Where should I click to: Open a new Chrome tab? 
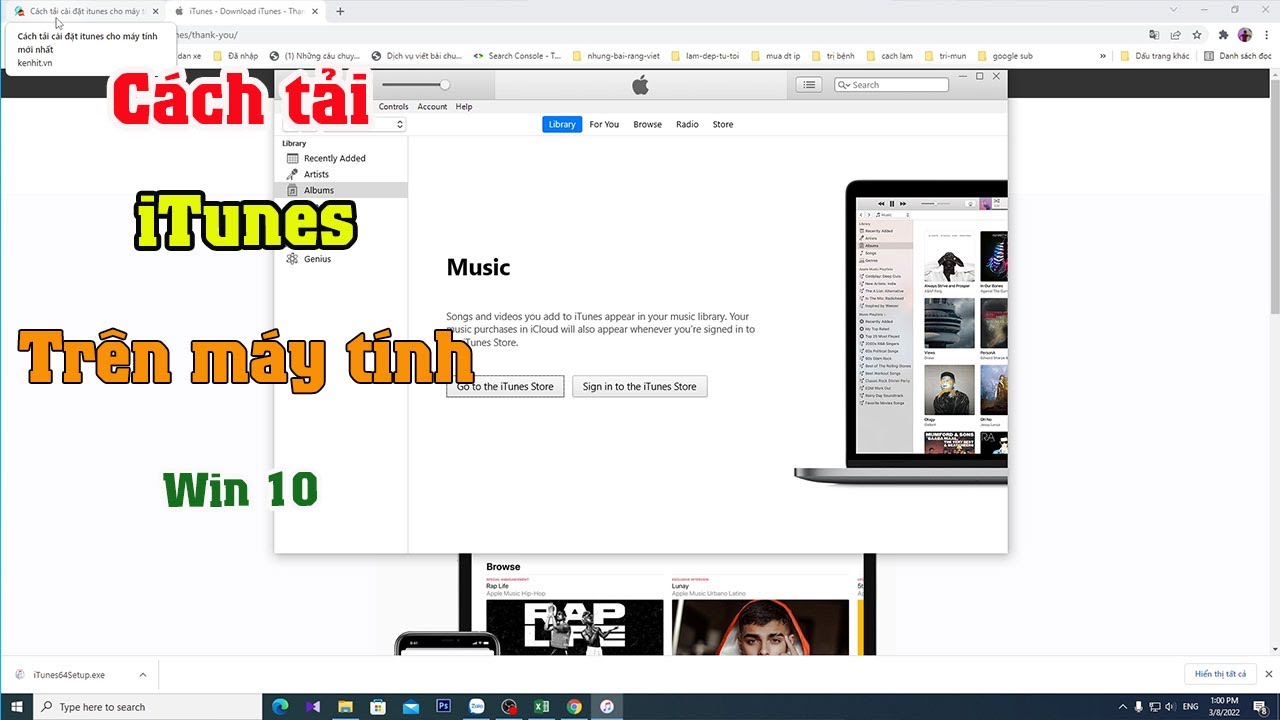click(x=340, y=11)
